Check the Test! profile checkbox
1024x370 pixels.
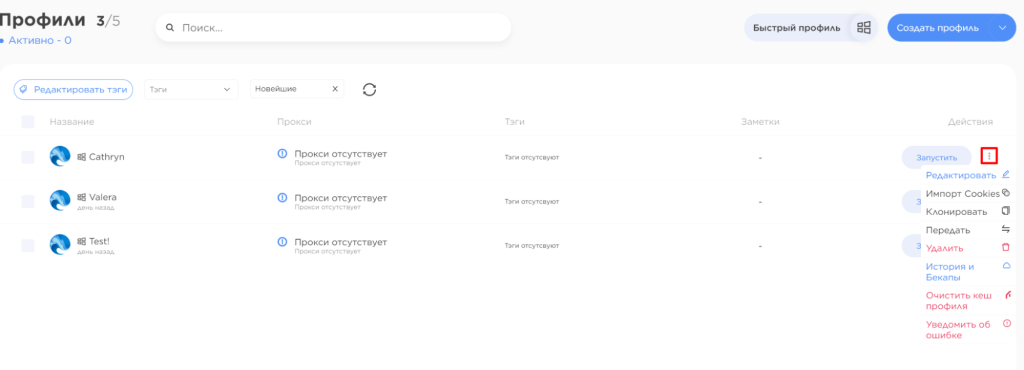coord(27,245)
